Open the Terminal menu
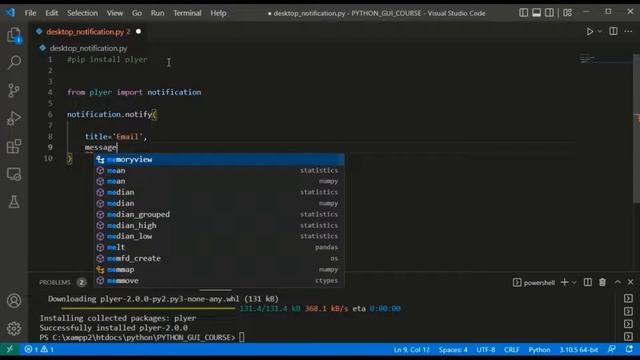The height and width of the screenshot is (360, 640). click(x=187, y=13)
